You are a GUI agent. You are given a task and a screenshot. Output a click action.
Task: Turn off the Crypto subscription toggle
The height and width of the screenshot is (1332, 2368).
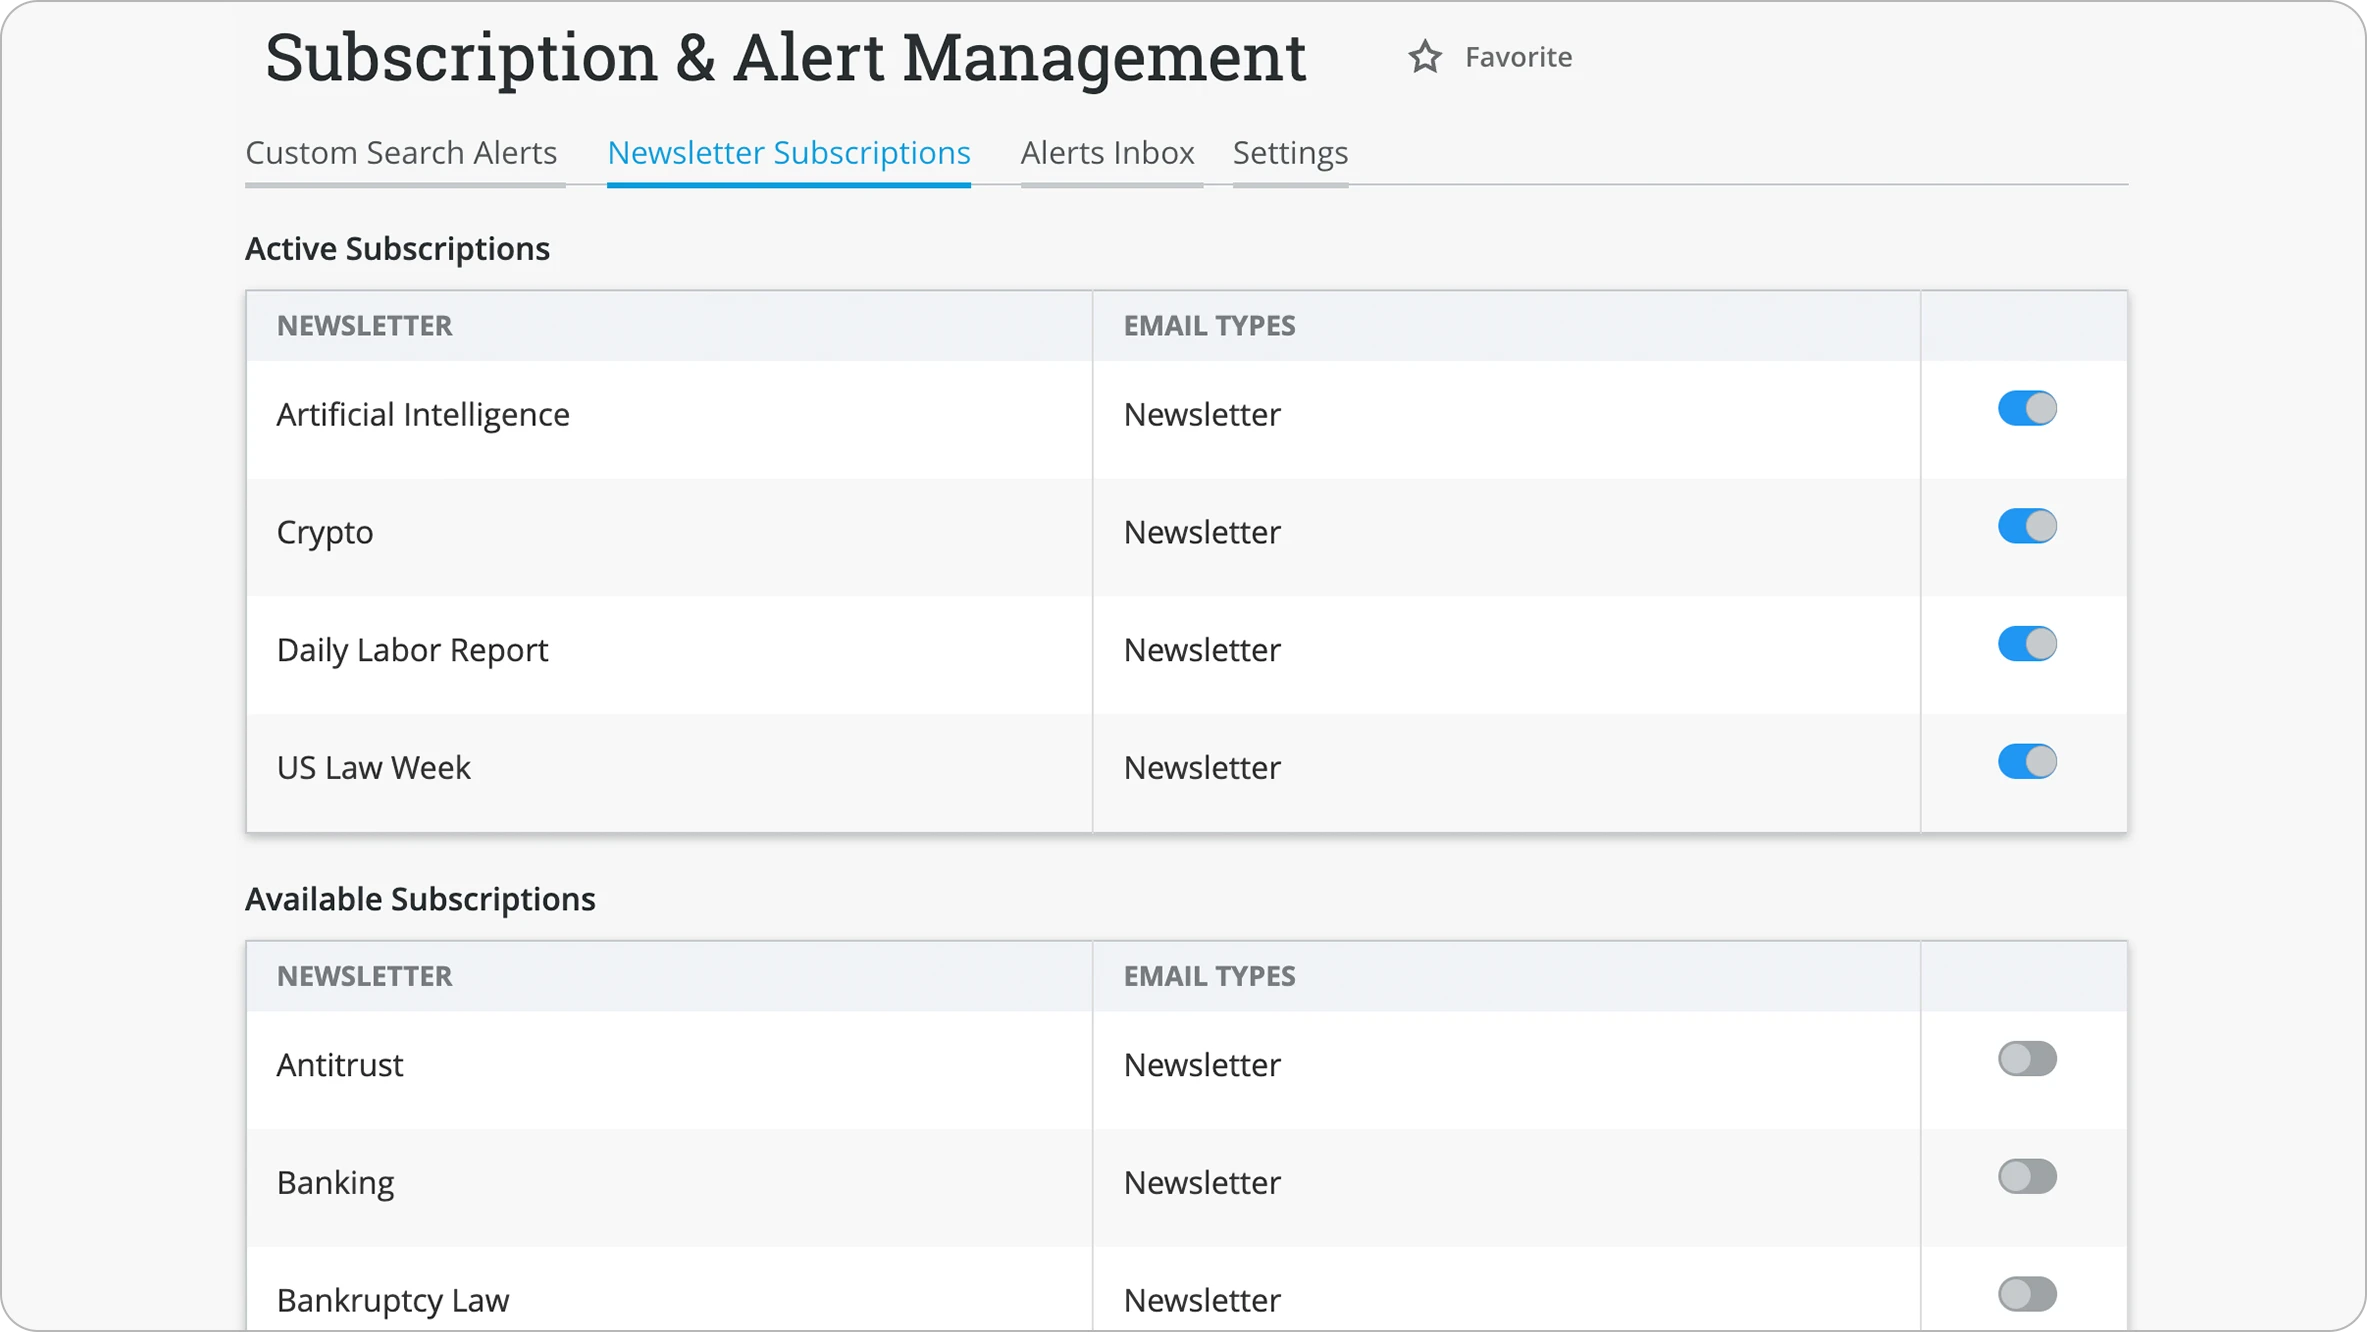point(2027,526)
